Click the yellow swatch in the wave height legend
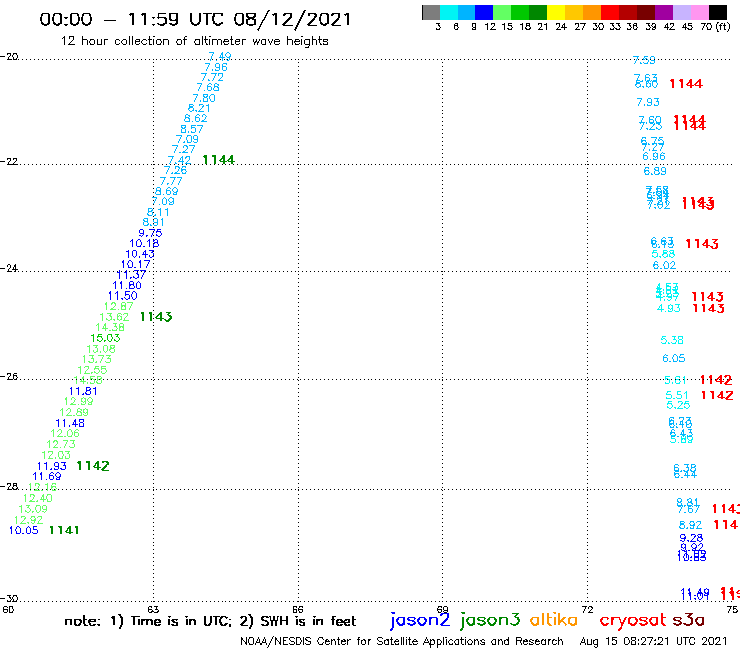This screenshot has width=740, height=650. (x=556, y=12)
